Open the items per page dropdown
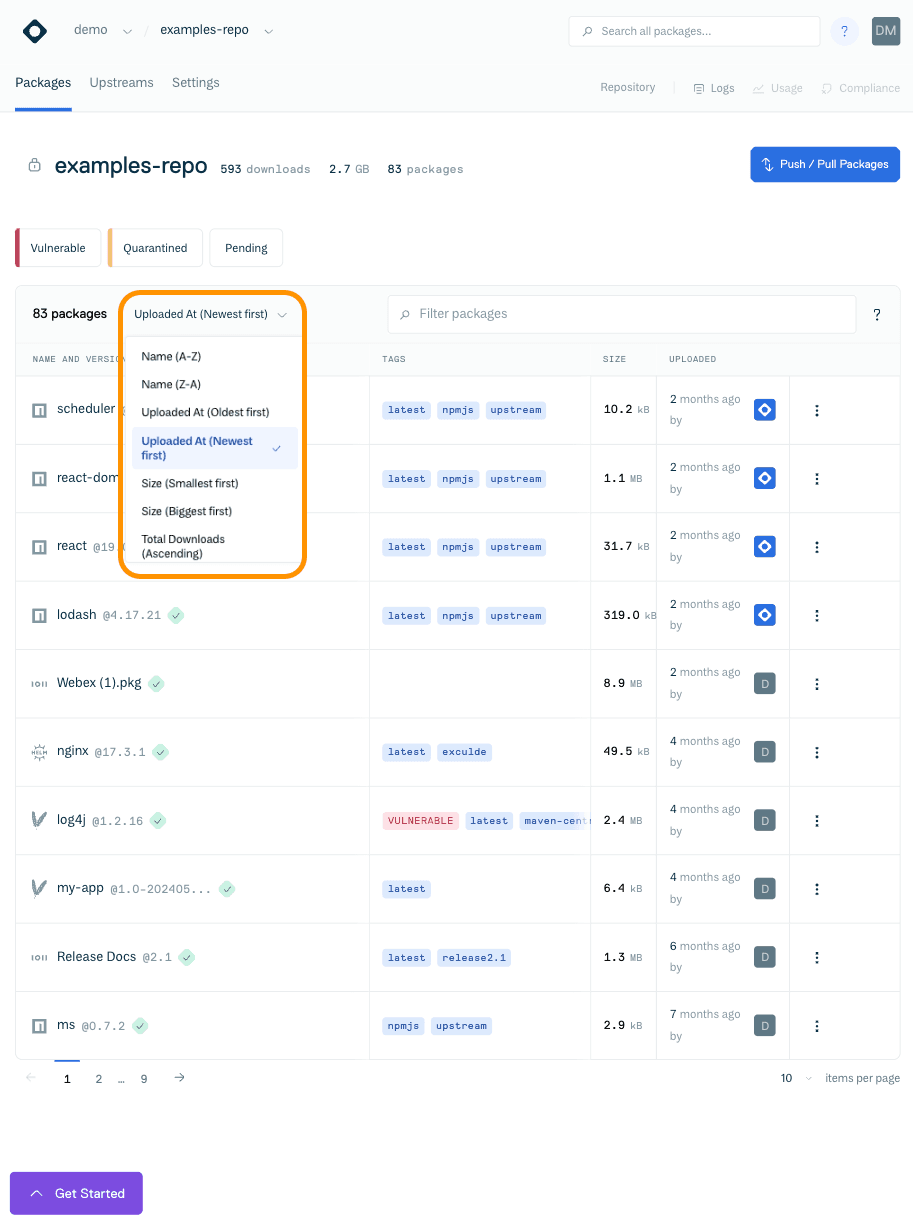 (797, 1078)
